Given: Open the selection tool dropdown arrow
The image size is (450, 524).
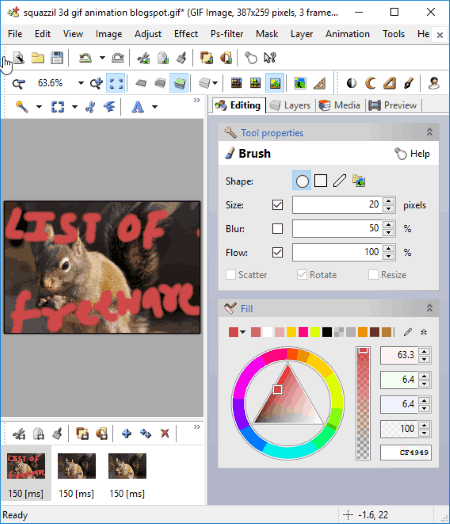Looking at the screenshot, I should tap(75, 107).
